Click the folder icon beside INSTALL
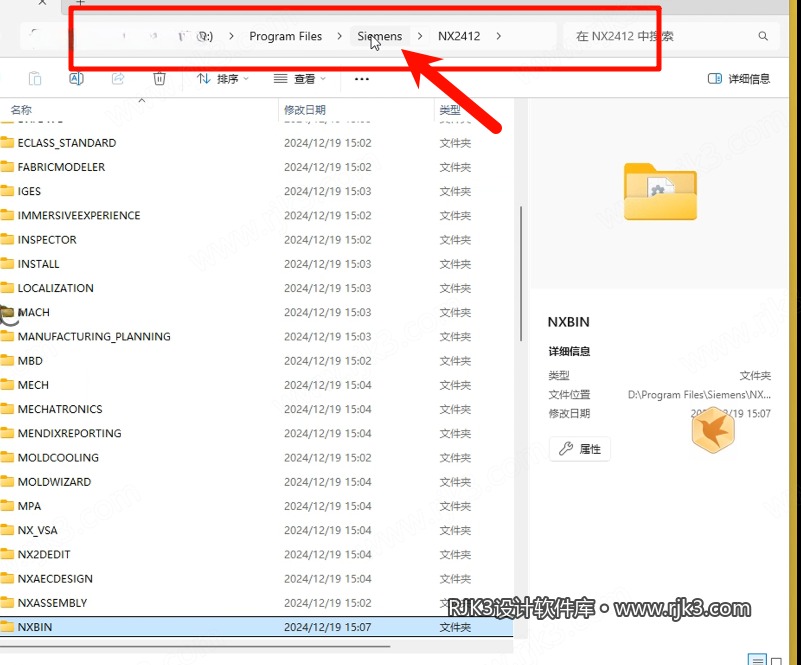 pos(7,264)
